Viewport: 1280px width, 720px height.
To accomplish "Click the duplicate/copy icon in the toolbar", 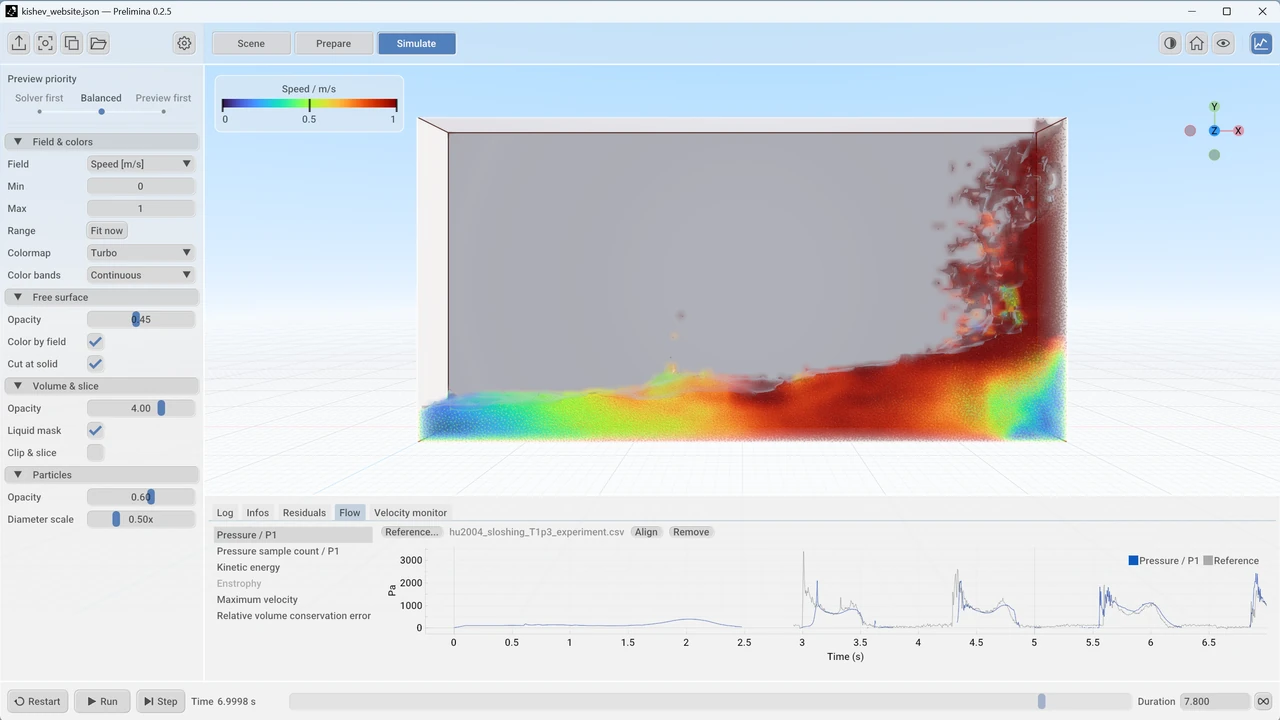I will 72,43.
